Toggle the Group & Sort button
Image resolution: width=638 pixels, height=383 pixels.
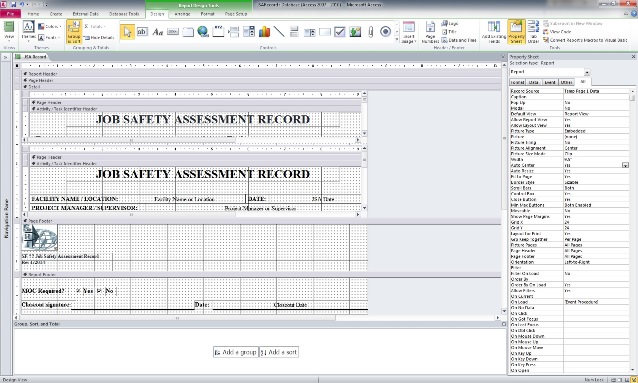pyautogui.click(x=74, y=32)
